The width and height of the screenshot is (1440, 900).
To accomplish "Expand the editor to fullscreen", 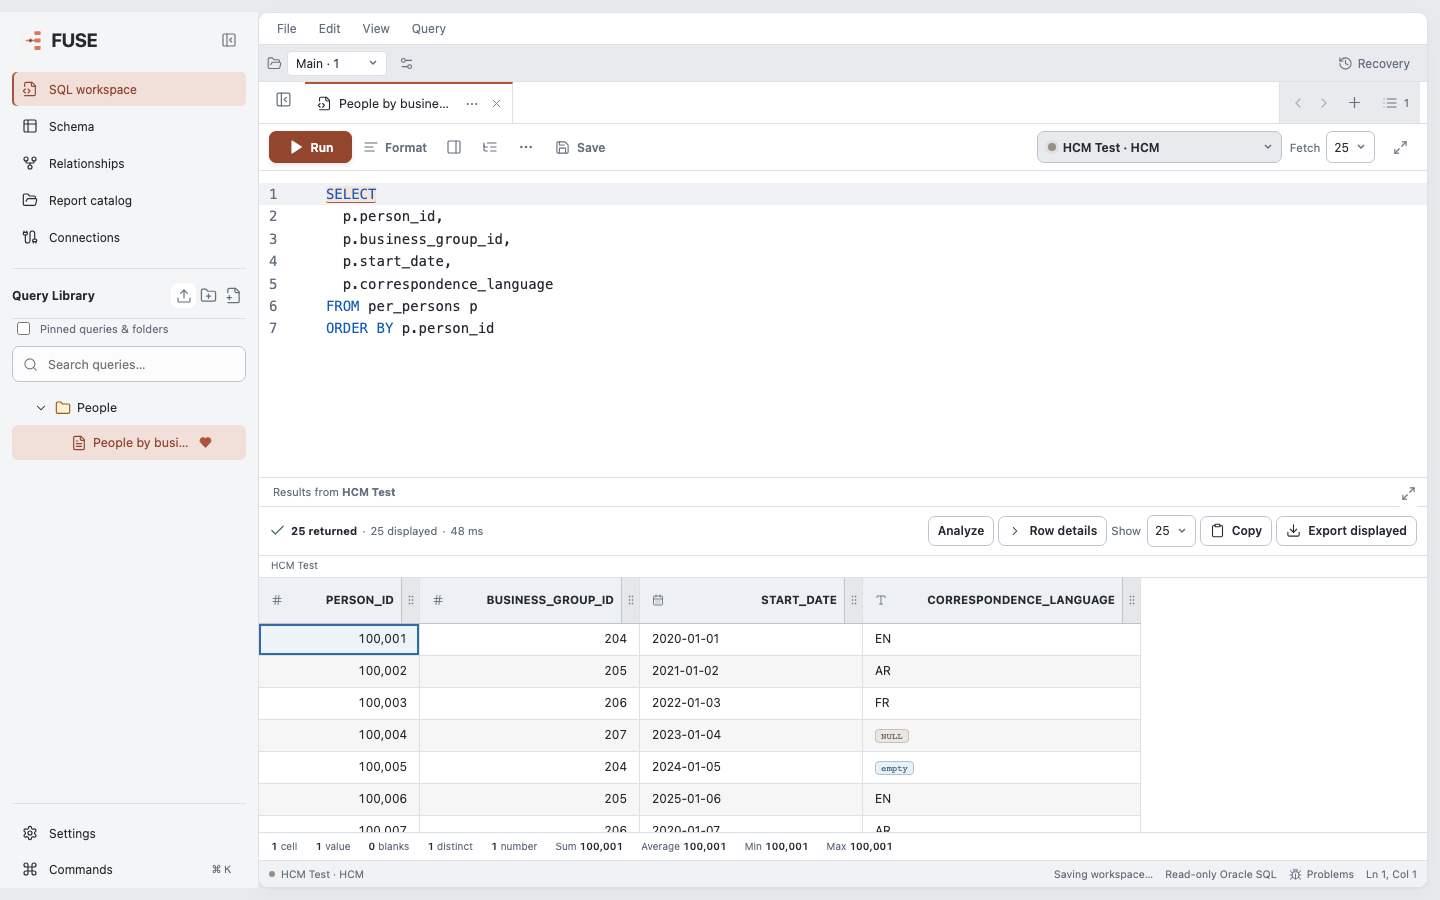I will [1401, 147].
